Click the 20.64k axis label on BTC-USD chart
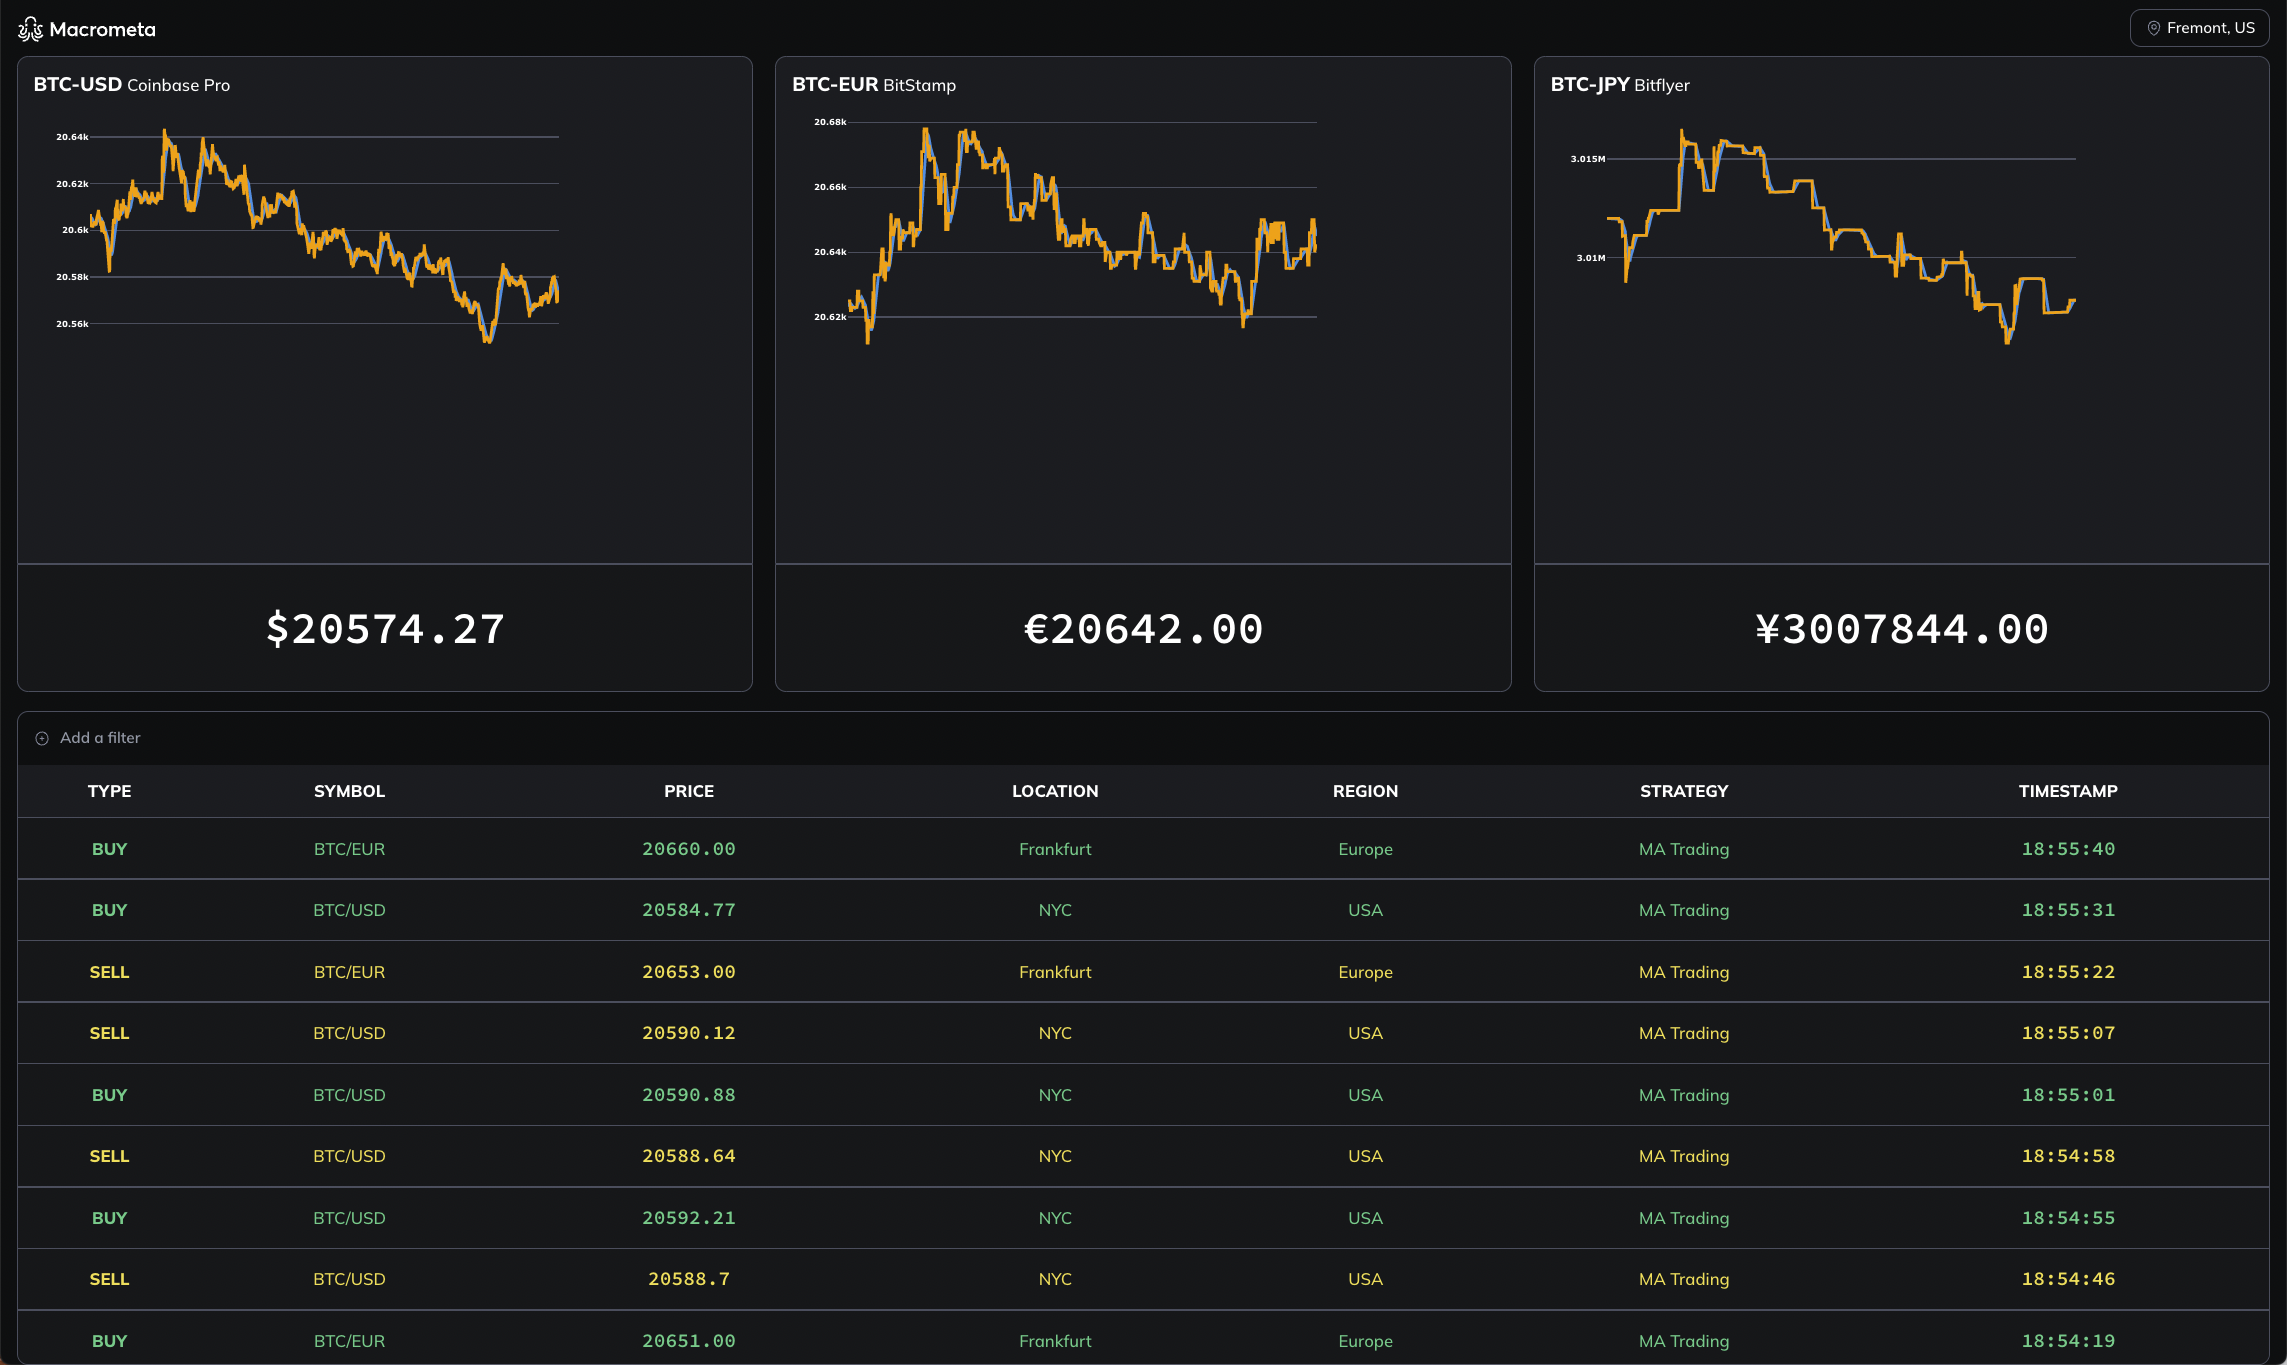The width and height of the screenshot is (2287, 1365). point(72,137)
